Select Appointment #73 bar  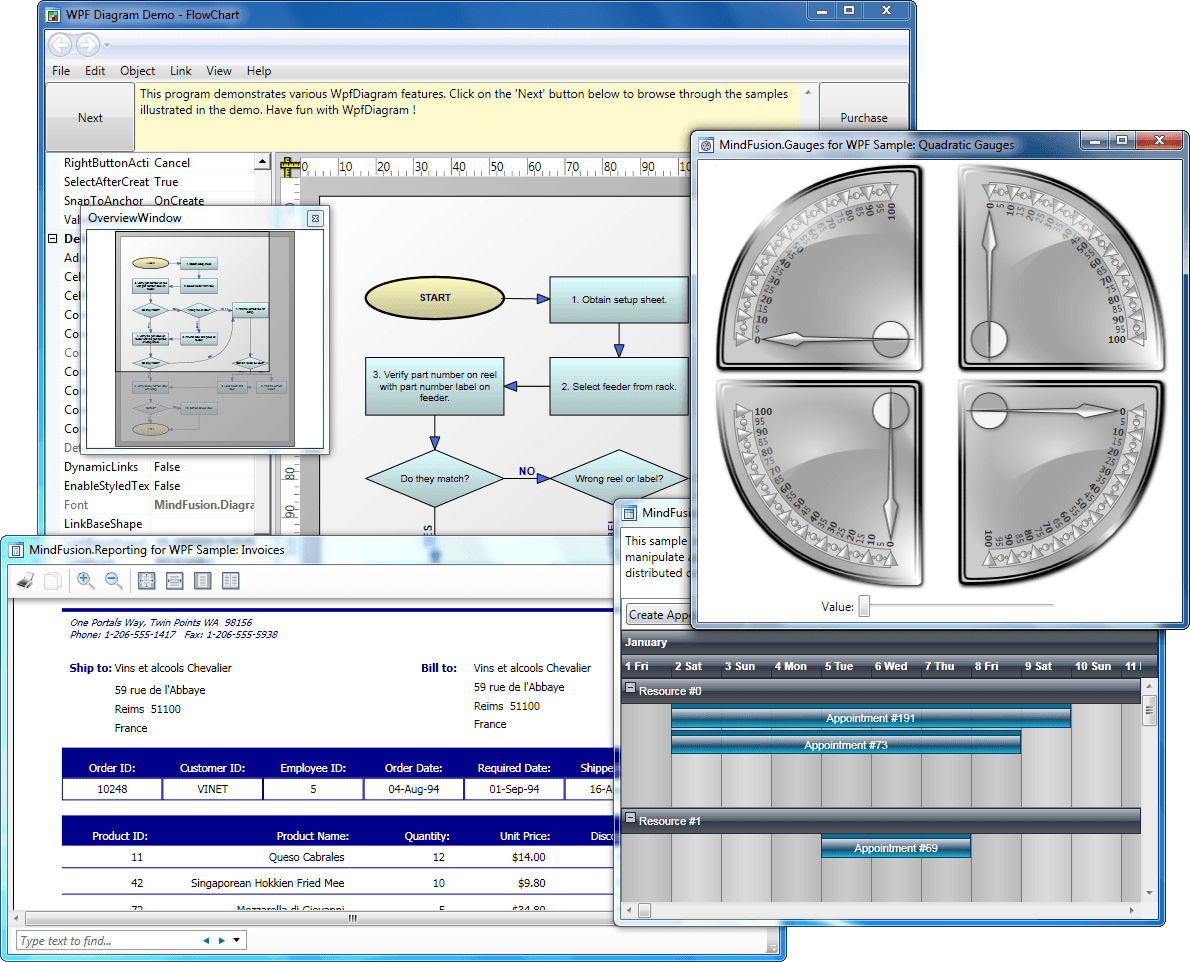(x=845, y=744)
